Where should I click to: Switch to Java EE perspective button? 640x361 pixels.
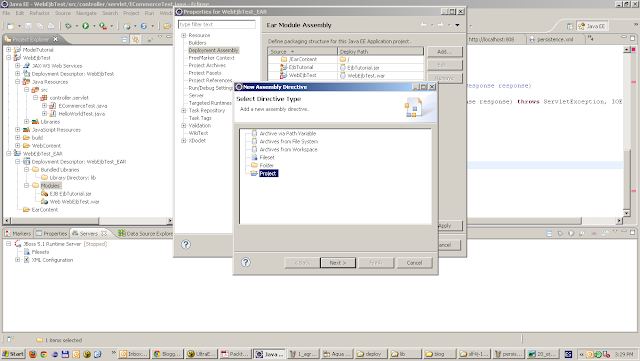coord(592,26)
